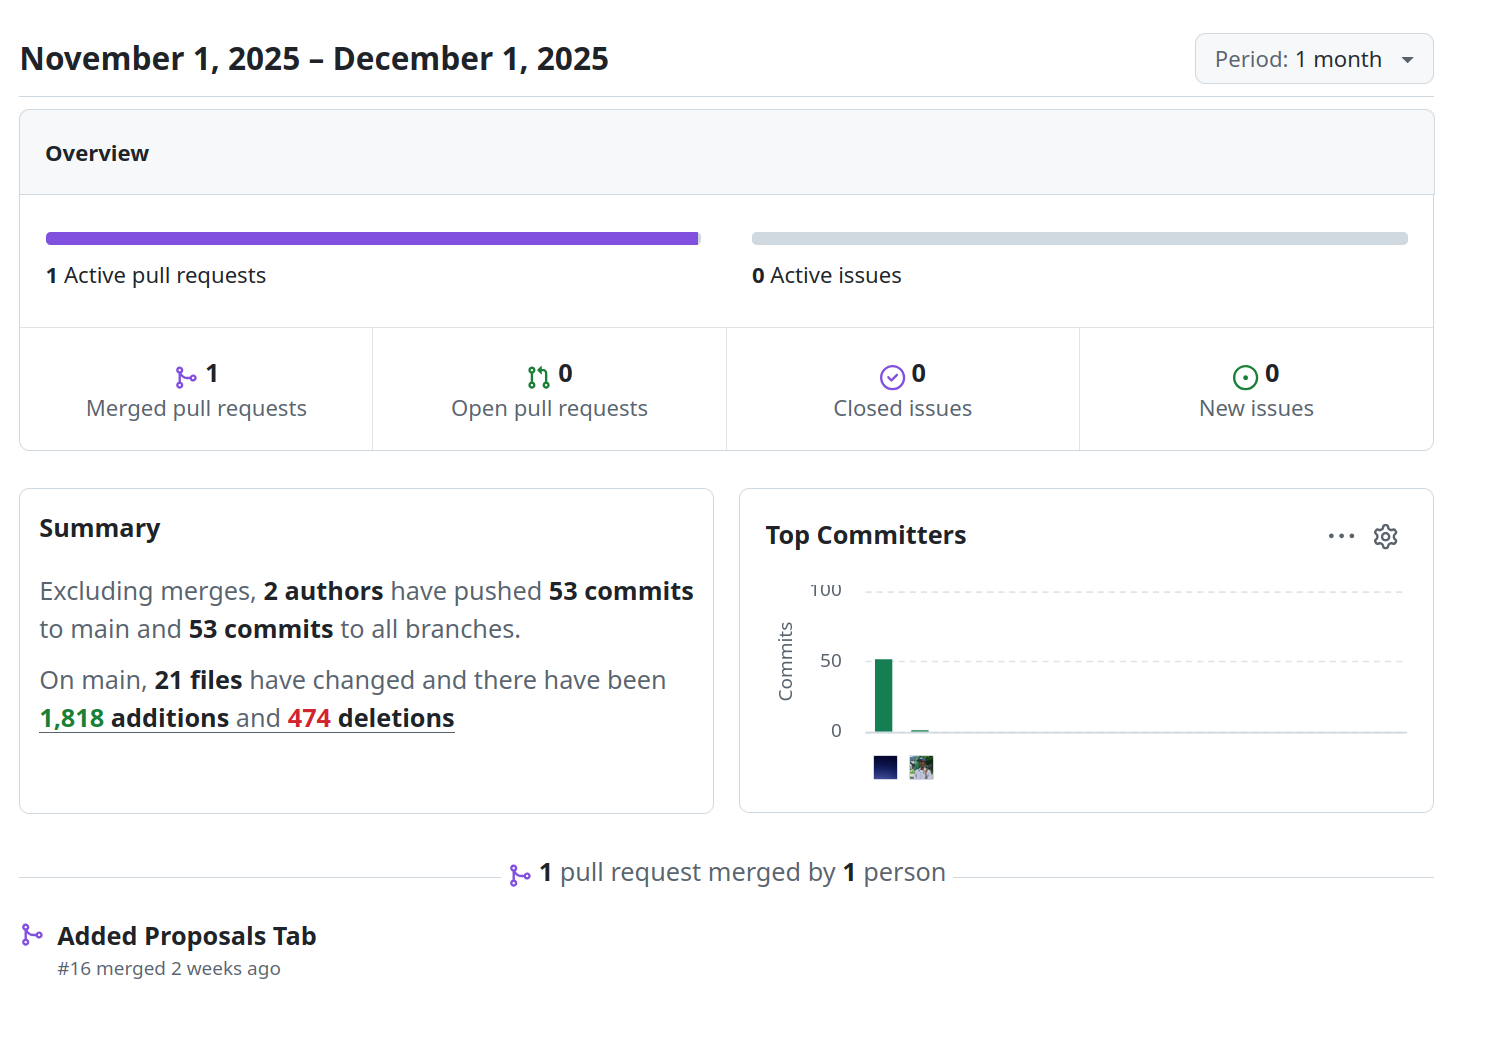Click the gray active issues progress bar

click(1079, 239)
